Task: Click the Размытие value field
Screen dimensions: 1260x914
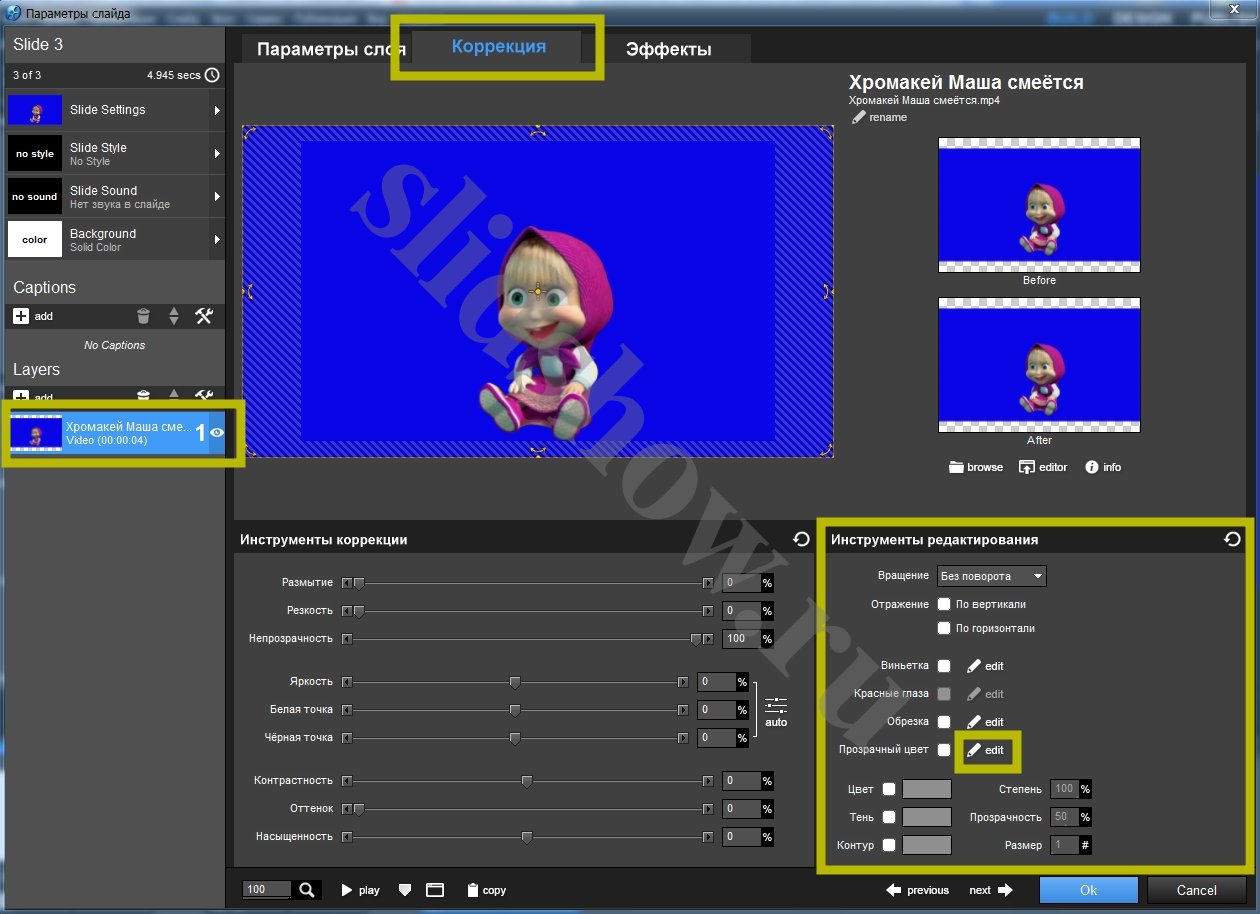Action: (742, 583)
